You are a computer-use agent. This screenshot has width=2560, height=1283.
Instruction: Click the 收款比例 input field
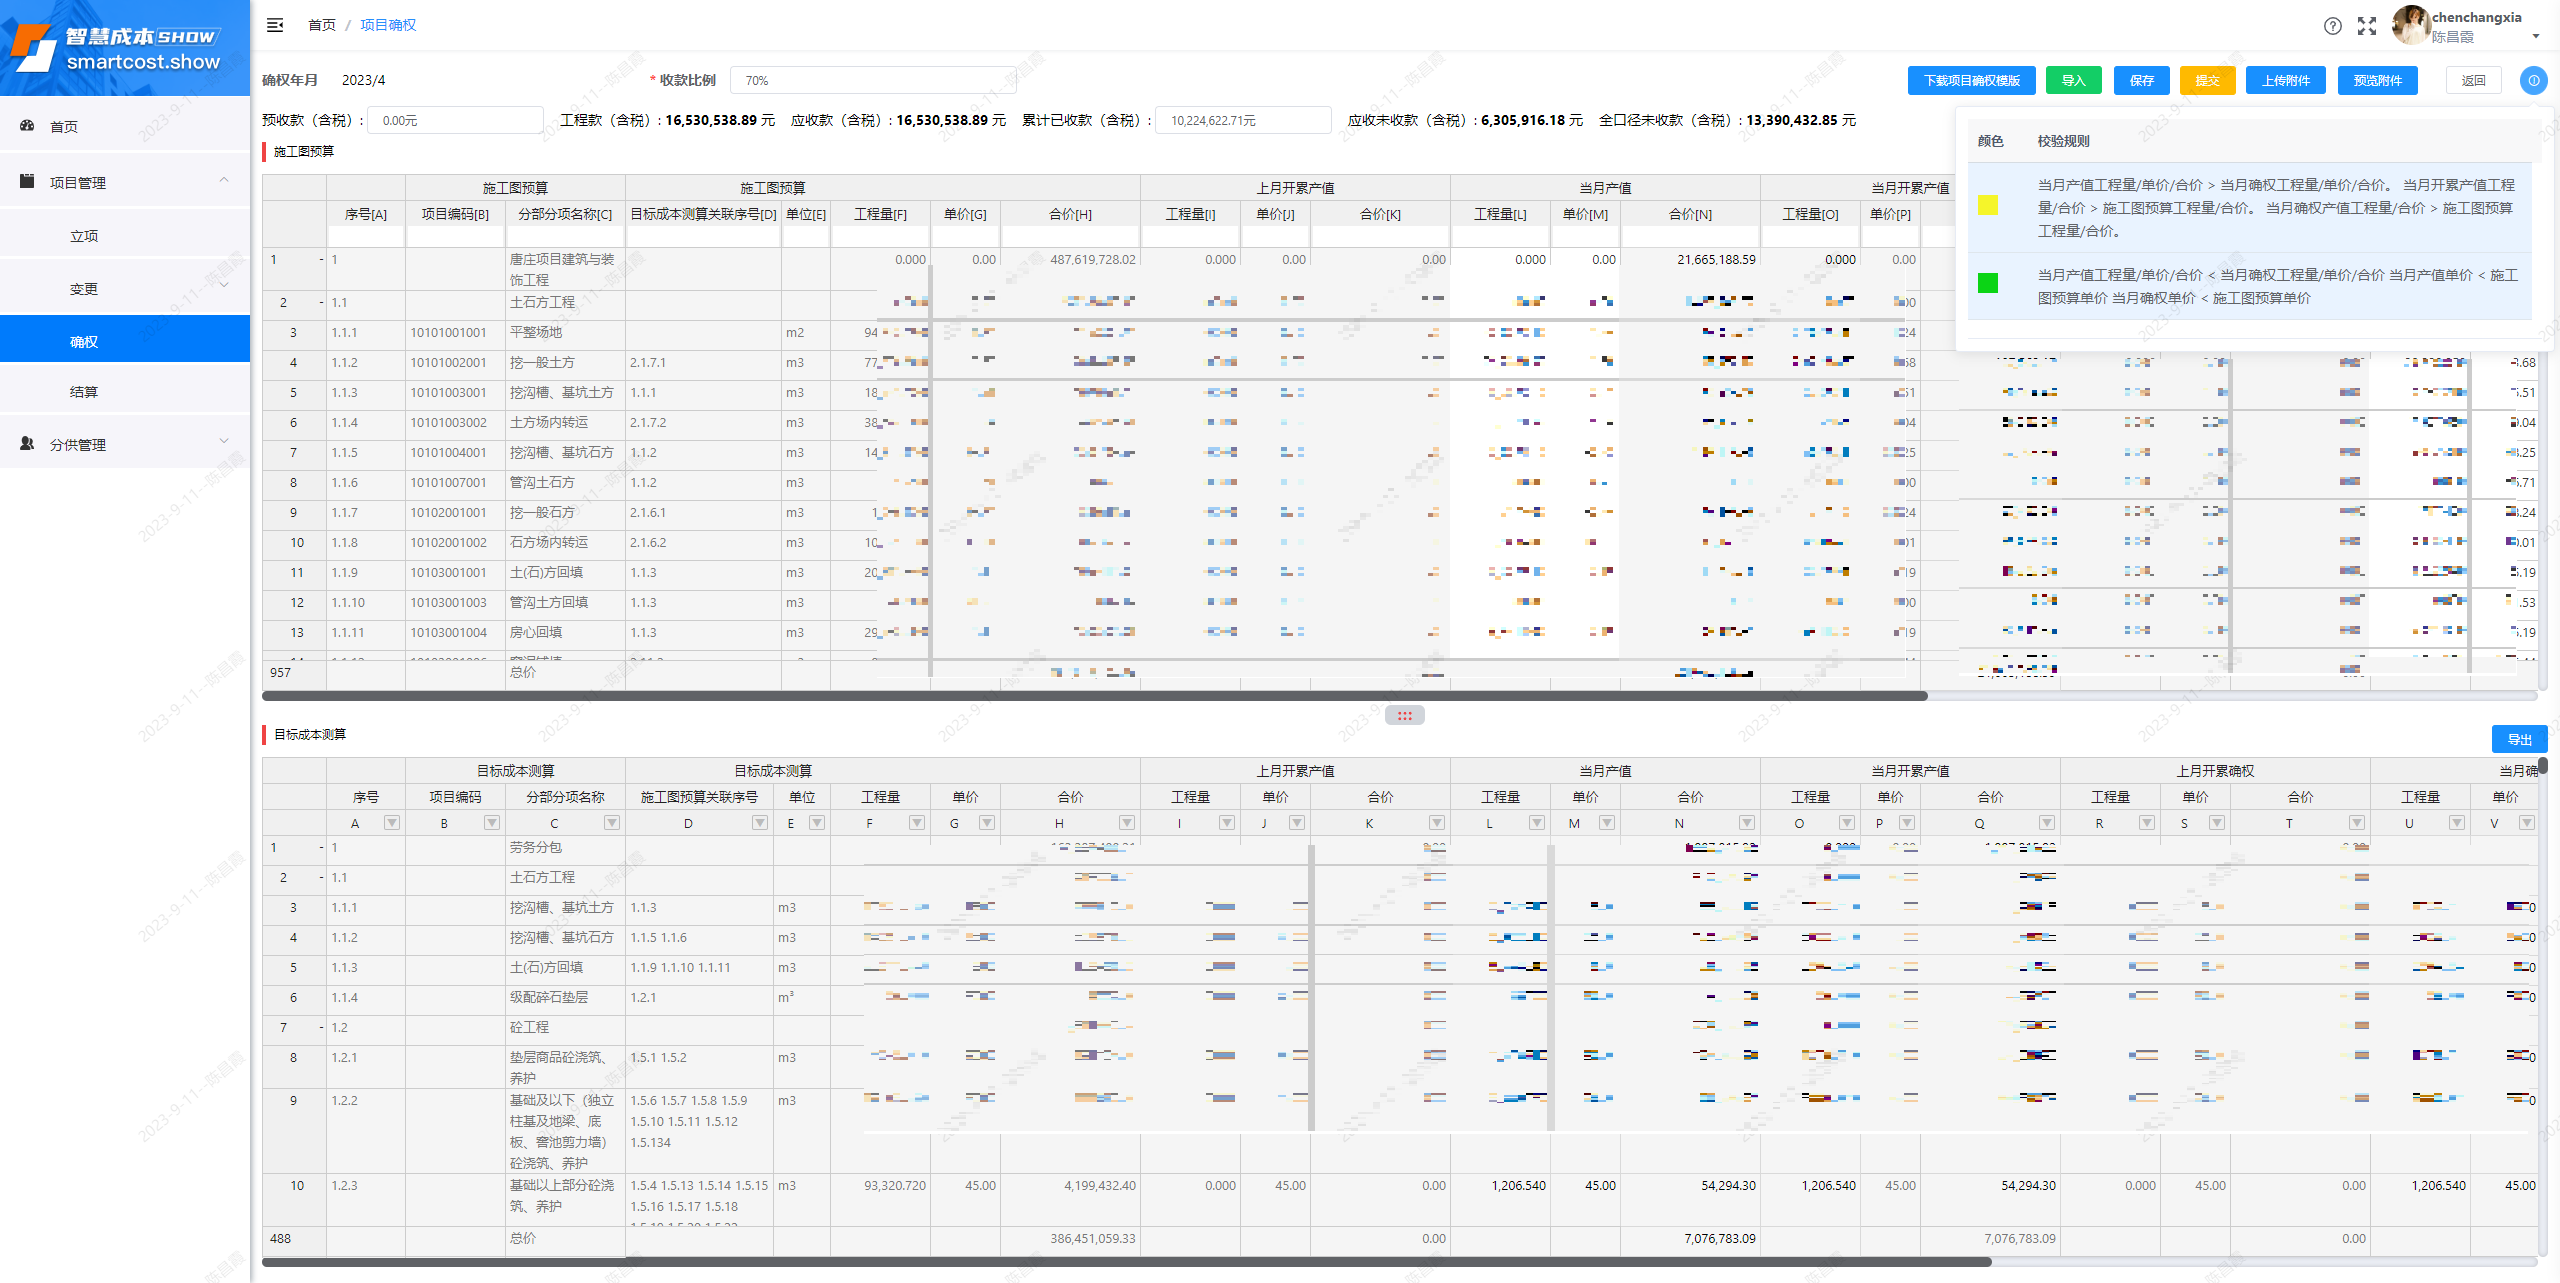tap(872, 81)
